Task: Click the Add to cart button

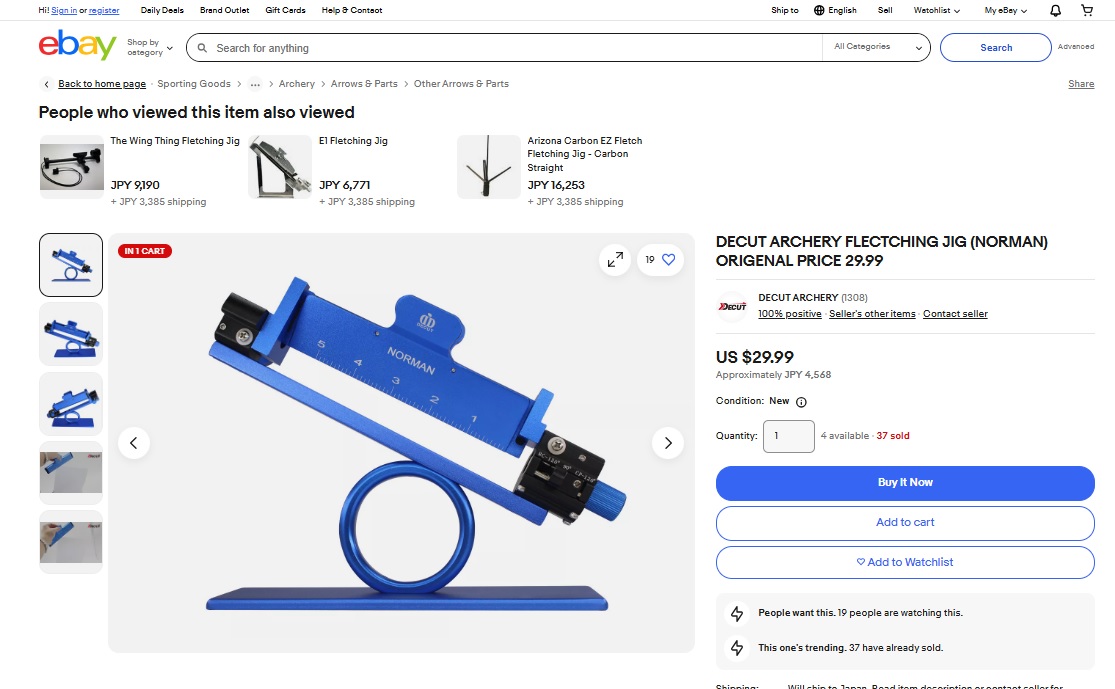Action: (905, 523)
